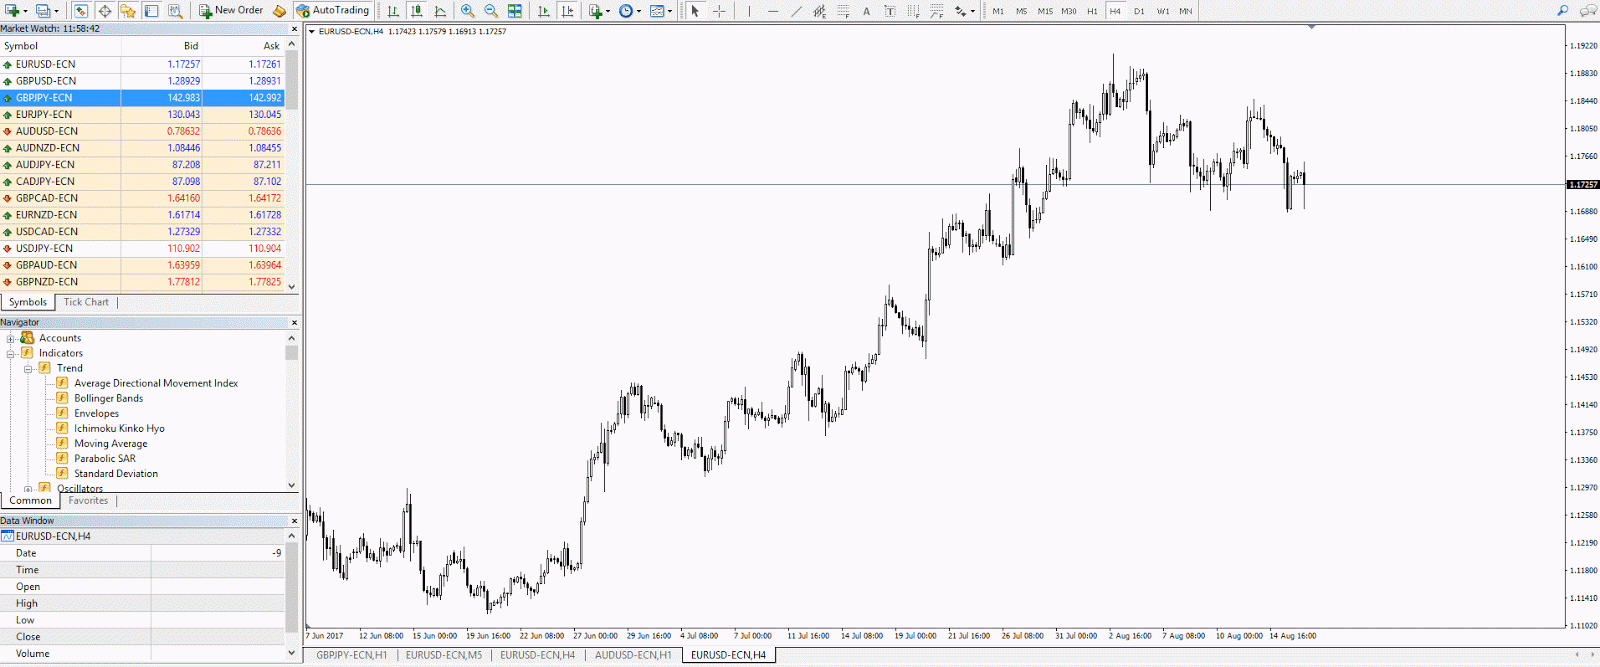
Task: Toggle the AutoTrading button
Action: (x=332, y=11)
